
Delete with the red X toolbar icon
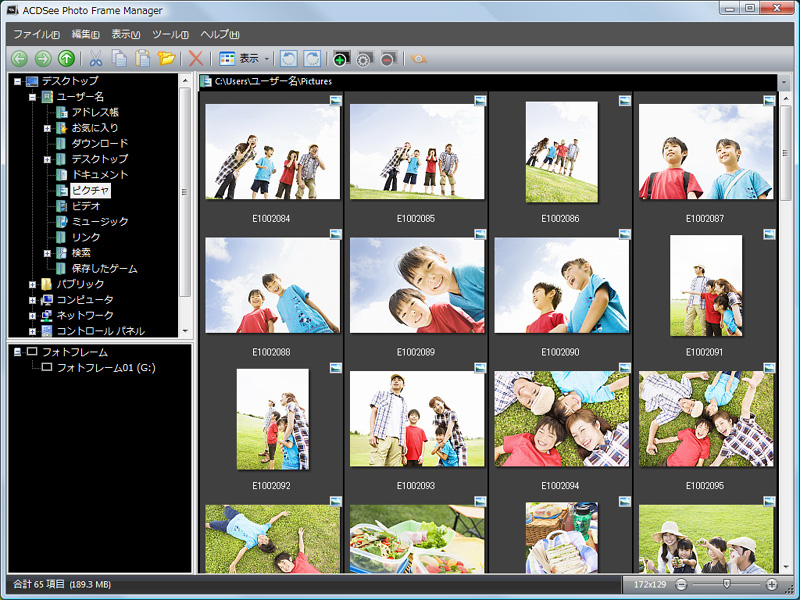[194, 58]
